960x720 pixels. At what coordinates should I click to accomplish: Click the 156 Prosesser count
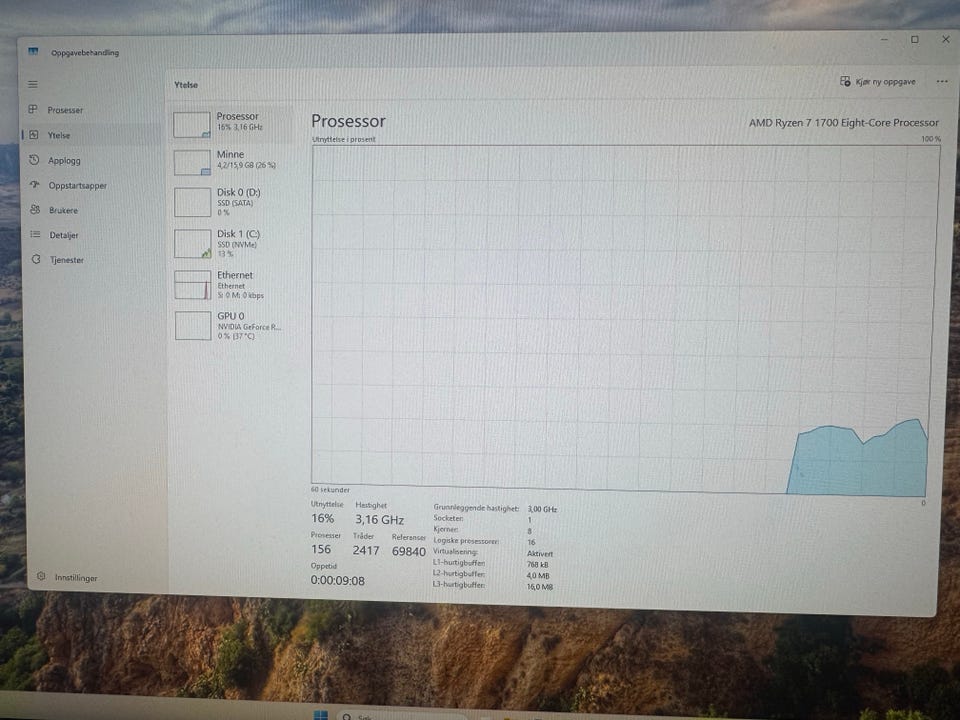pyautogui.click(x=321, y=549)
